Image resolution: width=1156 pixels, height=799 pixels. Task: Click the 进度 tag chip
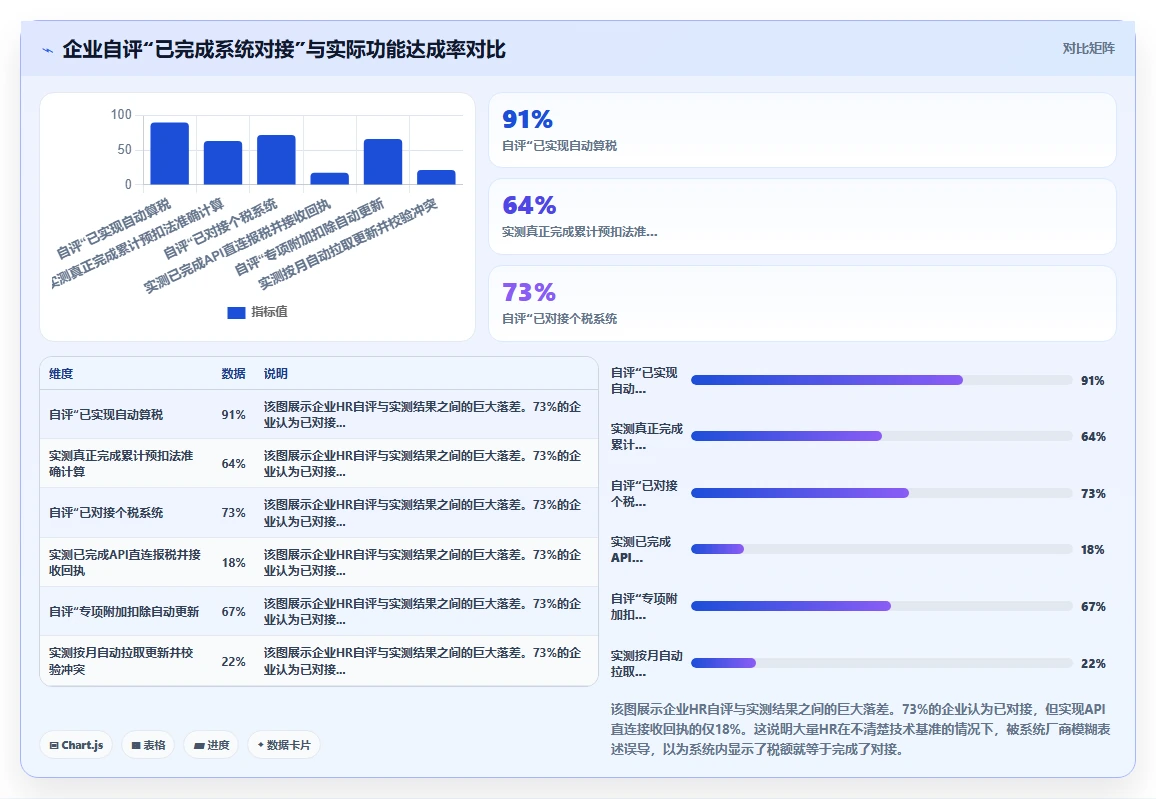coord(212,745)
